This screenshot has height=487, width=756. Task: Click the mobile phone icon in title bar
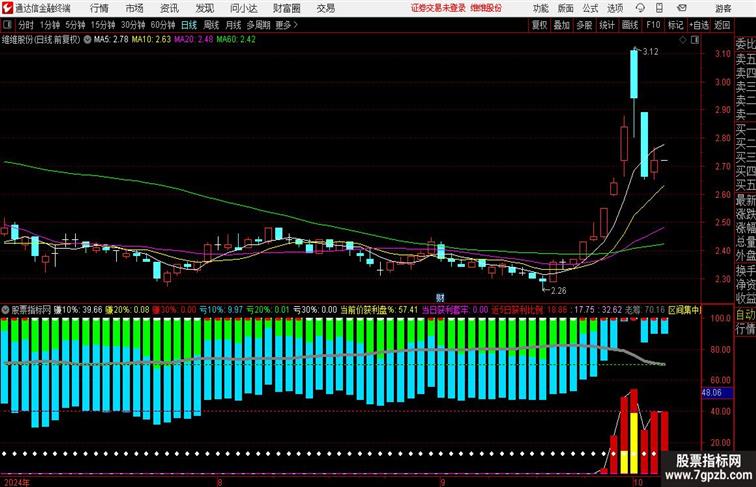(x=659, y=8)
